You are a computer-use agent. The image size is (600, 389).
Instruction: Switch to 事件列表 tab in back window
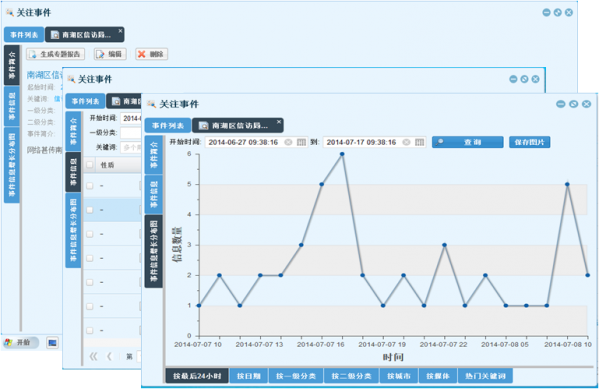point(24,35)
